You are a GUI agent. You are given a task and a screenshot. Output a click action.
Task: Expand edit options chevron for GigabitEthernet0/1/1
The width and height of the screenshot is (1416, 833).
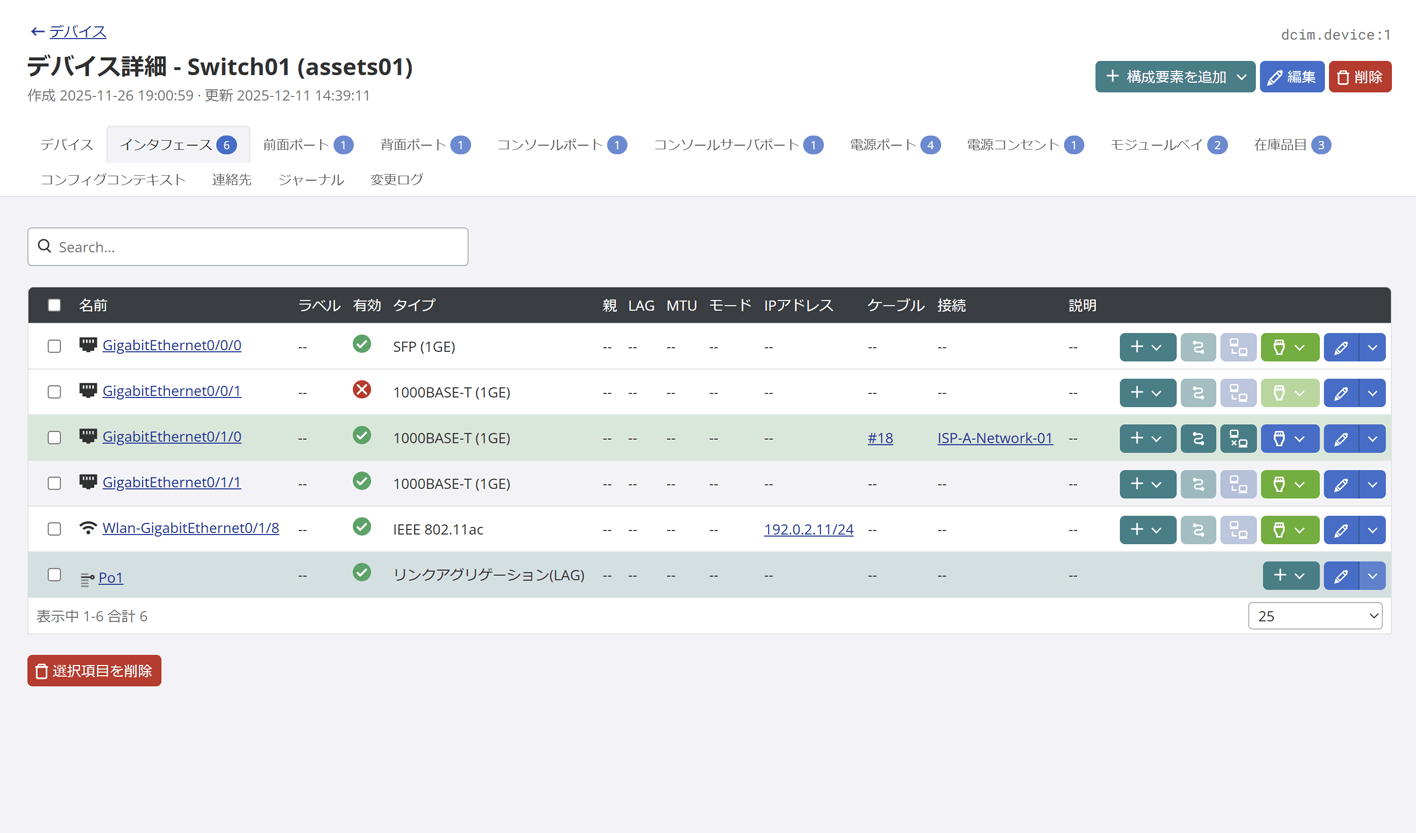point(1372,484)
